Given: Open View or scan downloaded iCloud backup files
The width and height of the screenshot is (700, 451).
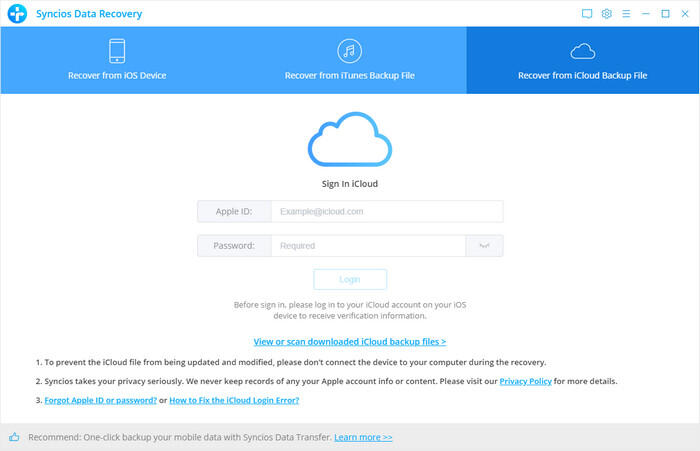Looking at the screenshot, I should coord(349,341).
